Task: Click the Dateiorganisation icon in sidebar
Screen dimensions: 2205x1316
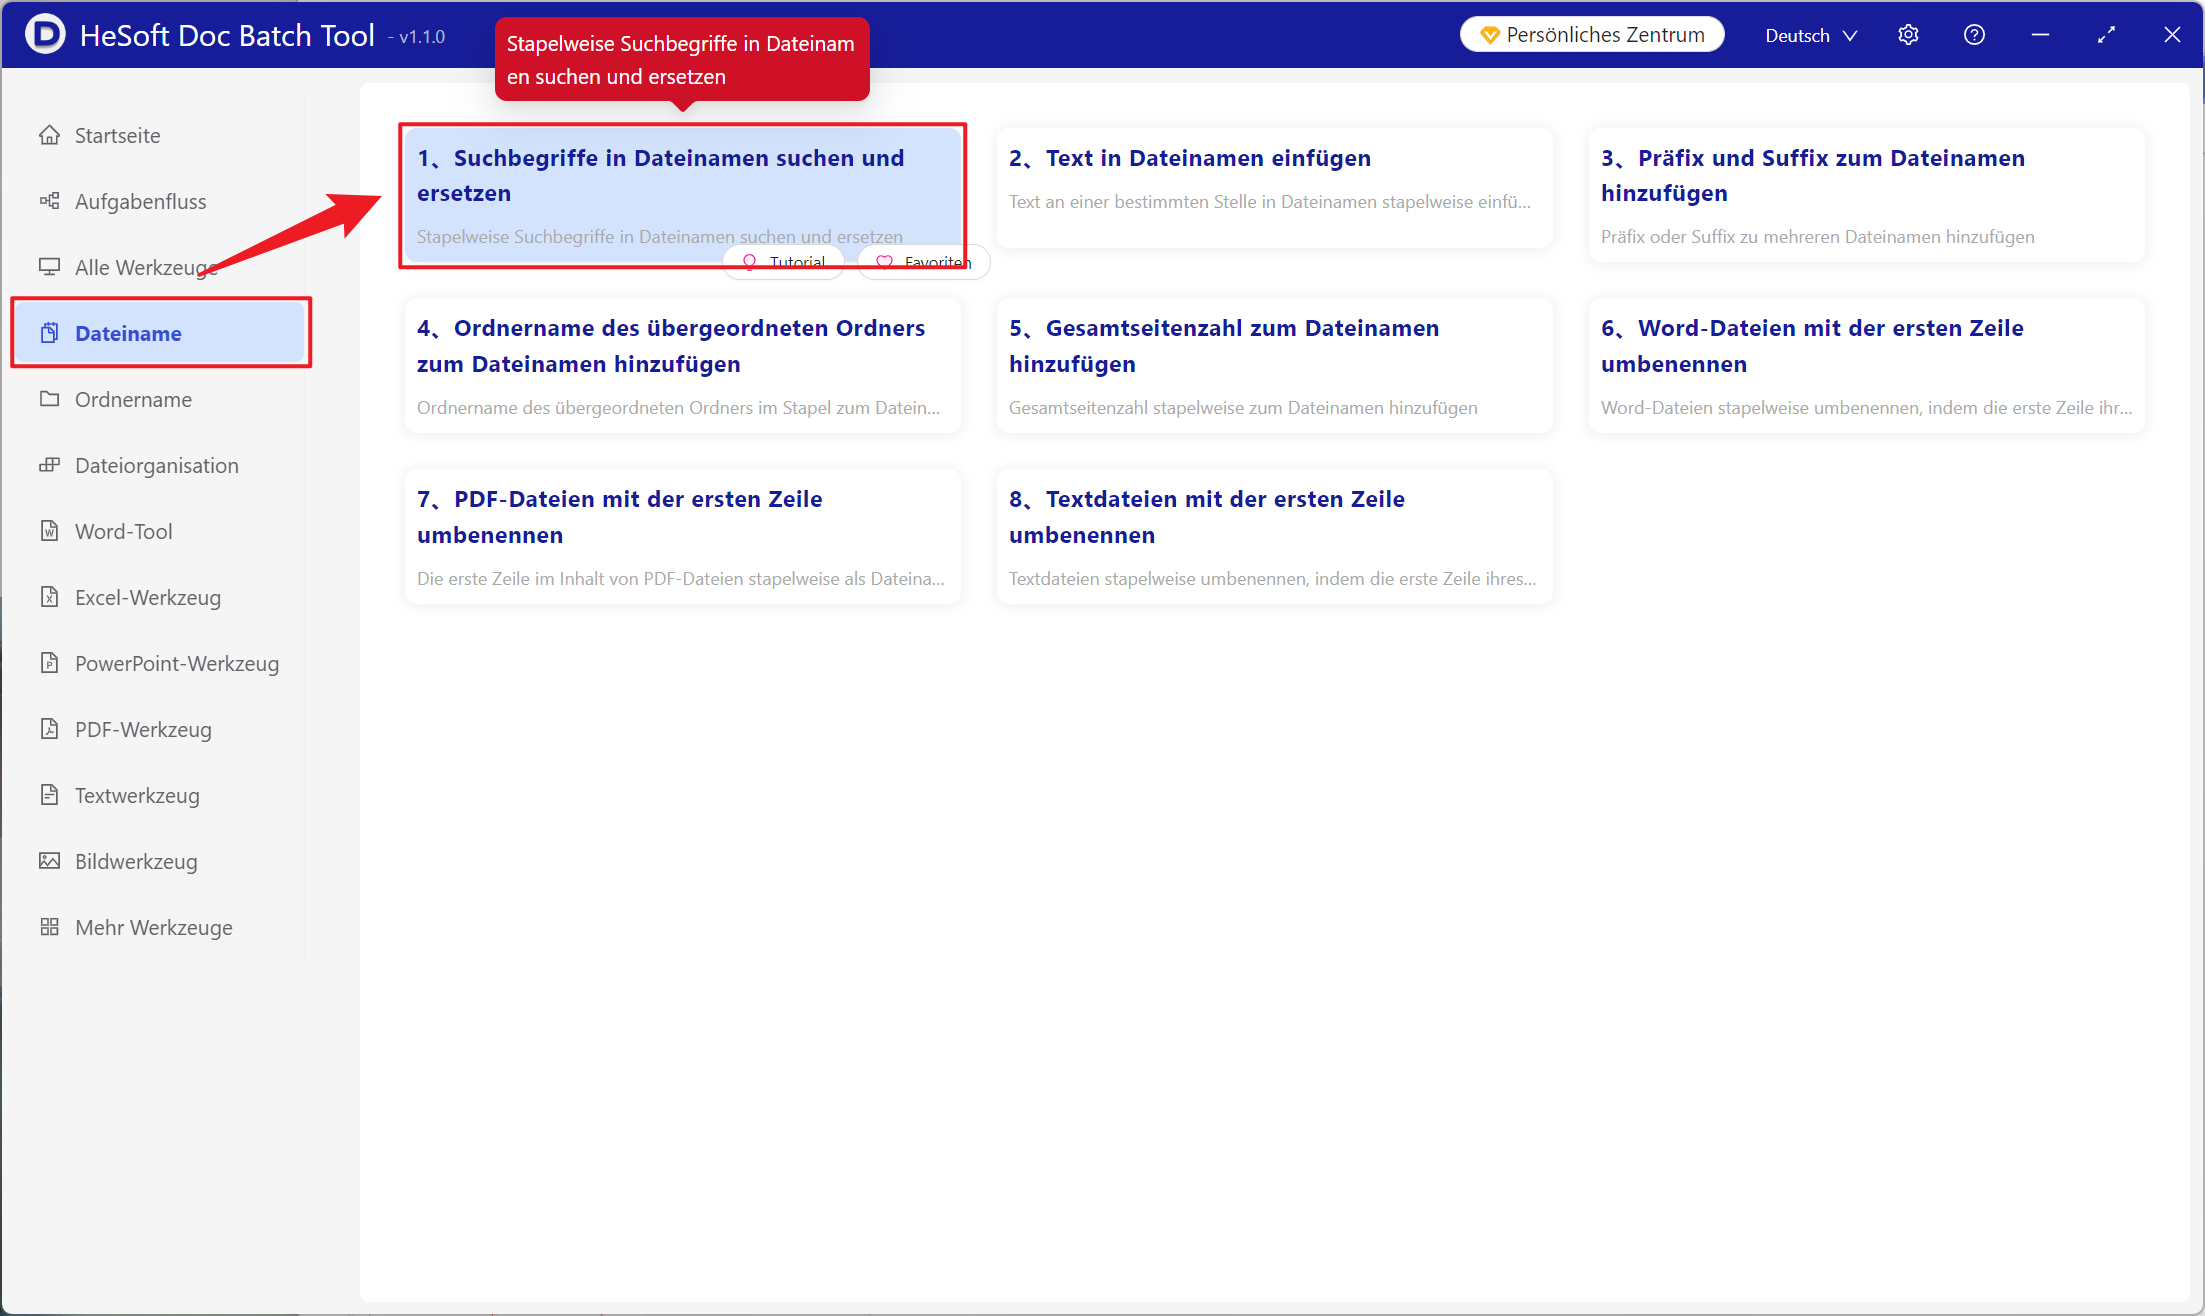Action: (49, 465)
